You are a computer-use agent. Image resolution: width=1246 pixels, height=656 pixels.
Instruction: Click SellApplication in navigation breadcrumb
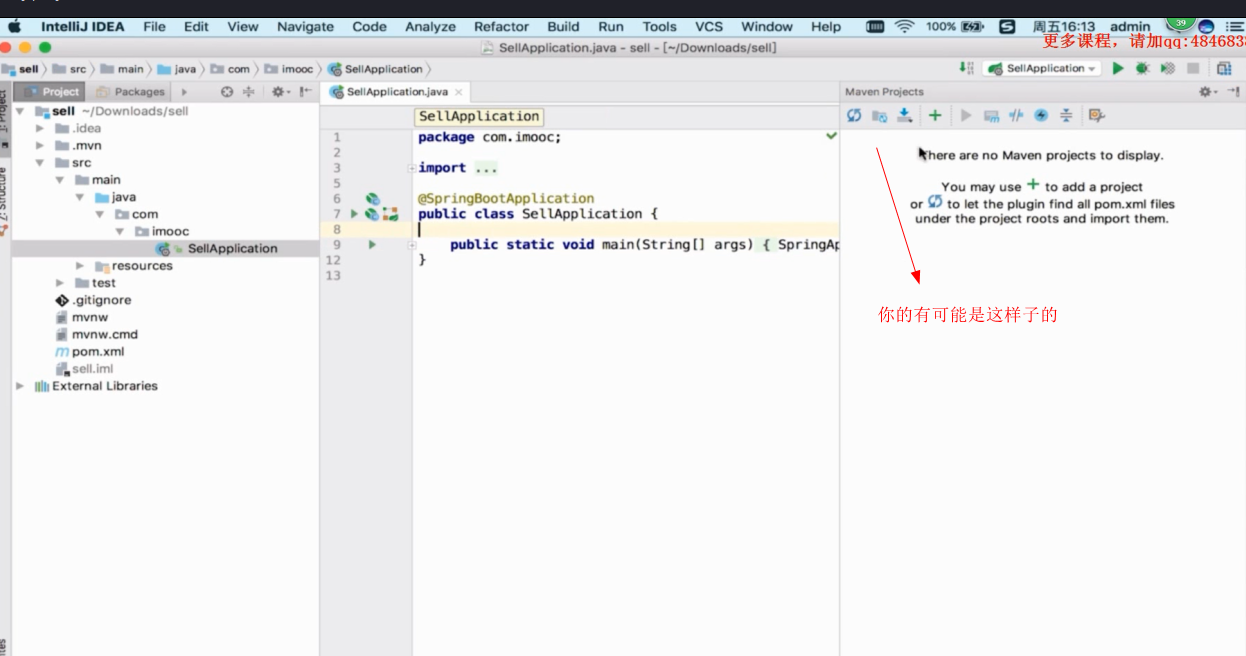(376, 69)
